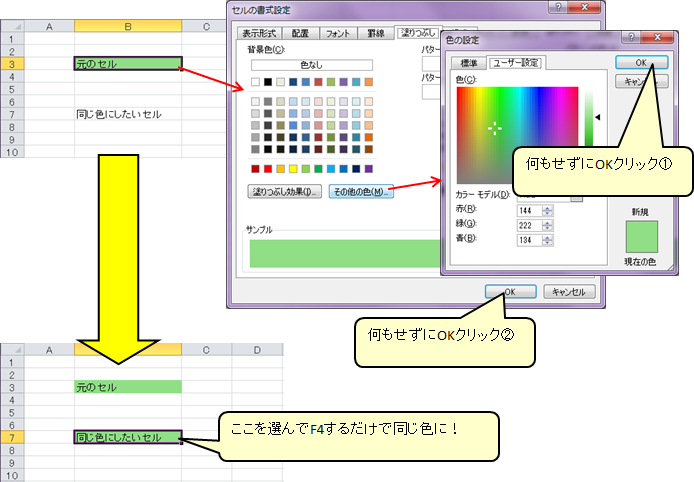Screen dimensions: 694x482
Task: Click the 緑(G) value field
Action: (x=529, y=225)
